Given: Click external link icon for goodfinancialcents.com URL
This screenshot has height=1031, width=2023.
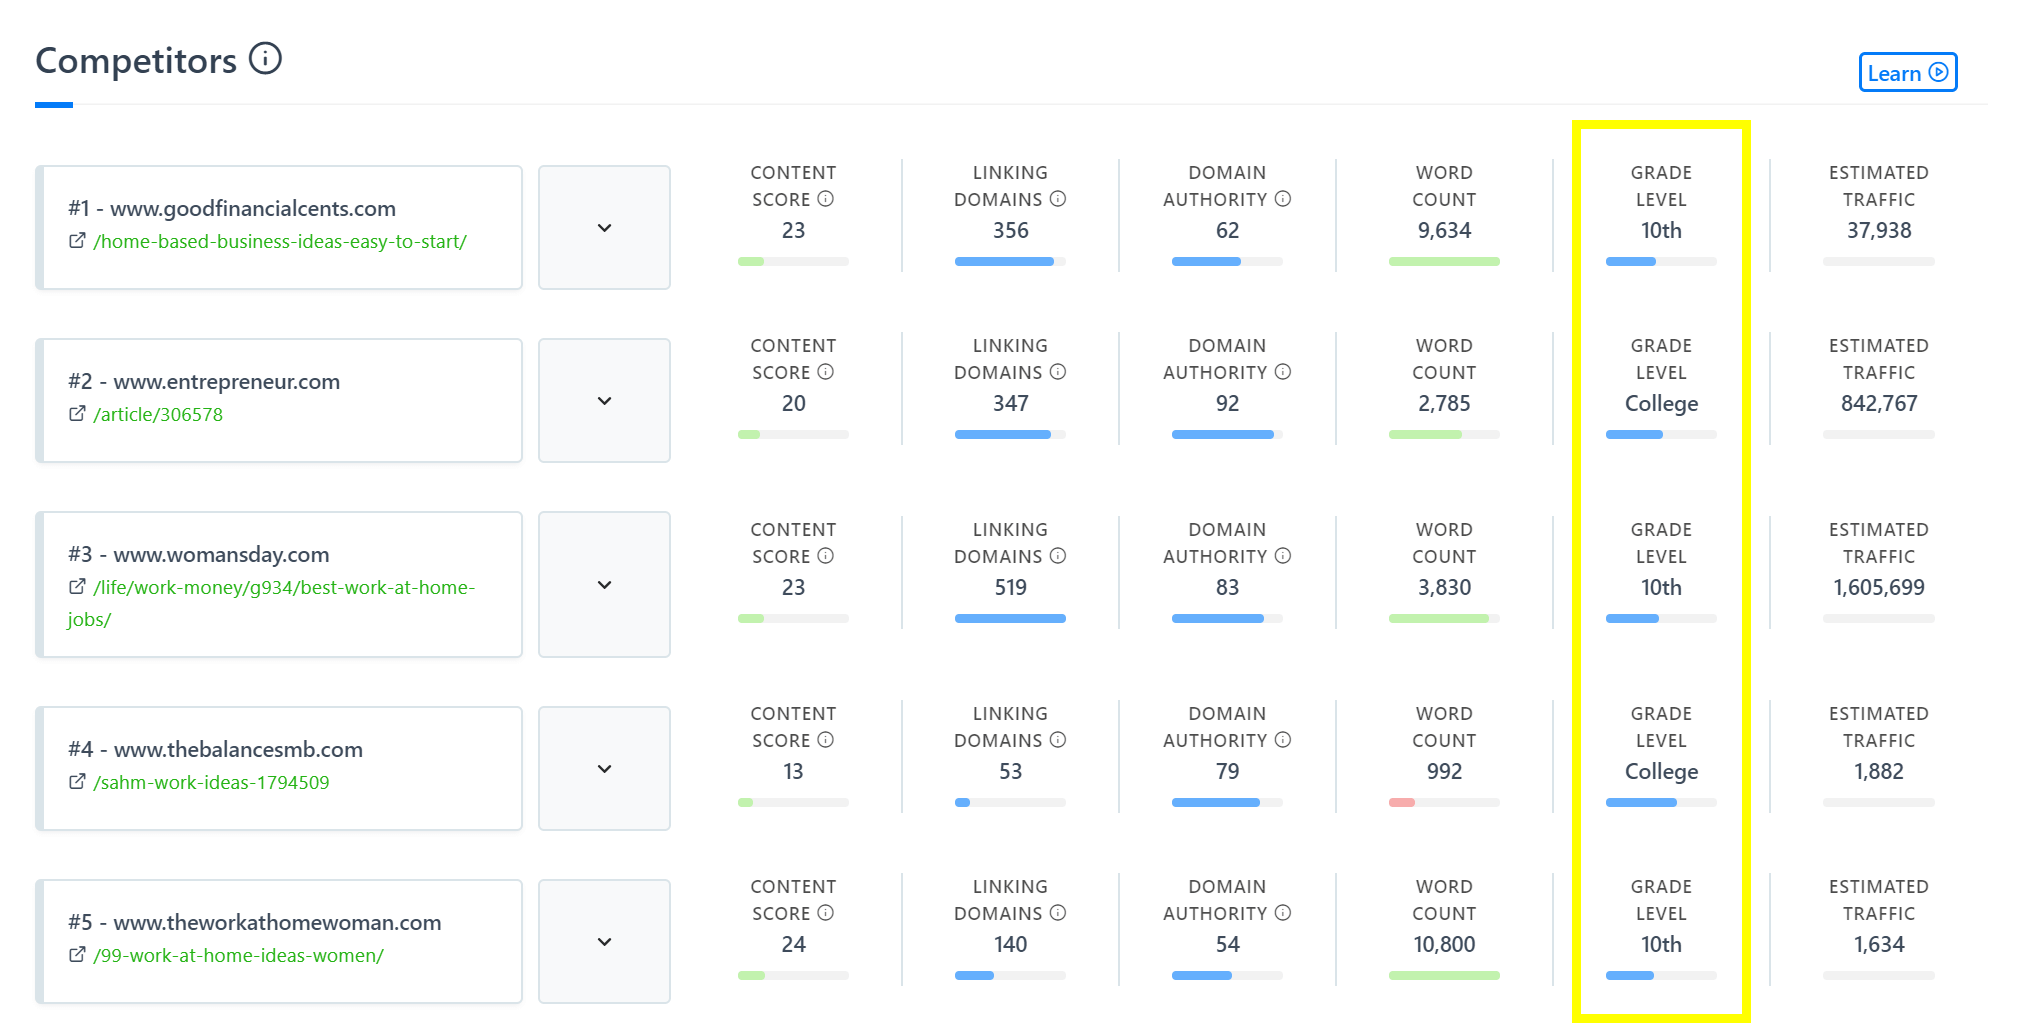Looking at the screenshot, I should [77, 241].
